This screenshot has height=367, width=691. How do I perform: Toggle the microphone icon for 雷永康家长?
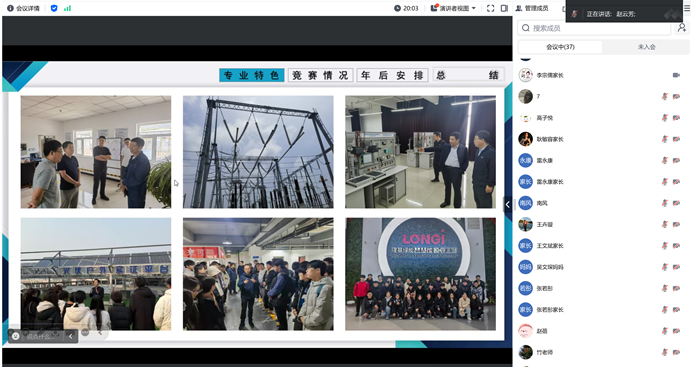(665, 182)
